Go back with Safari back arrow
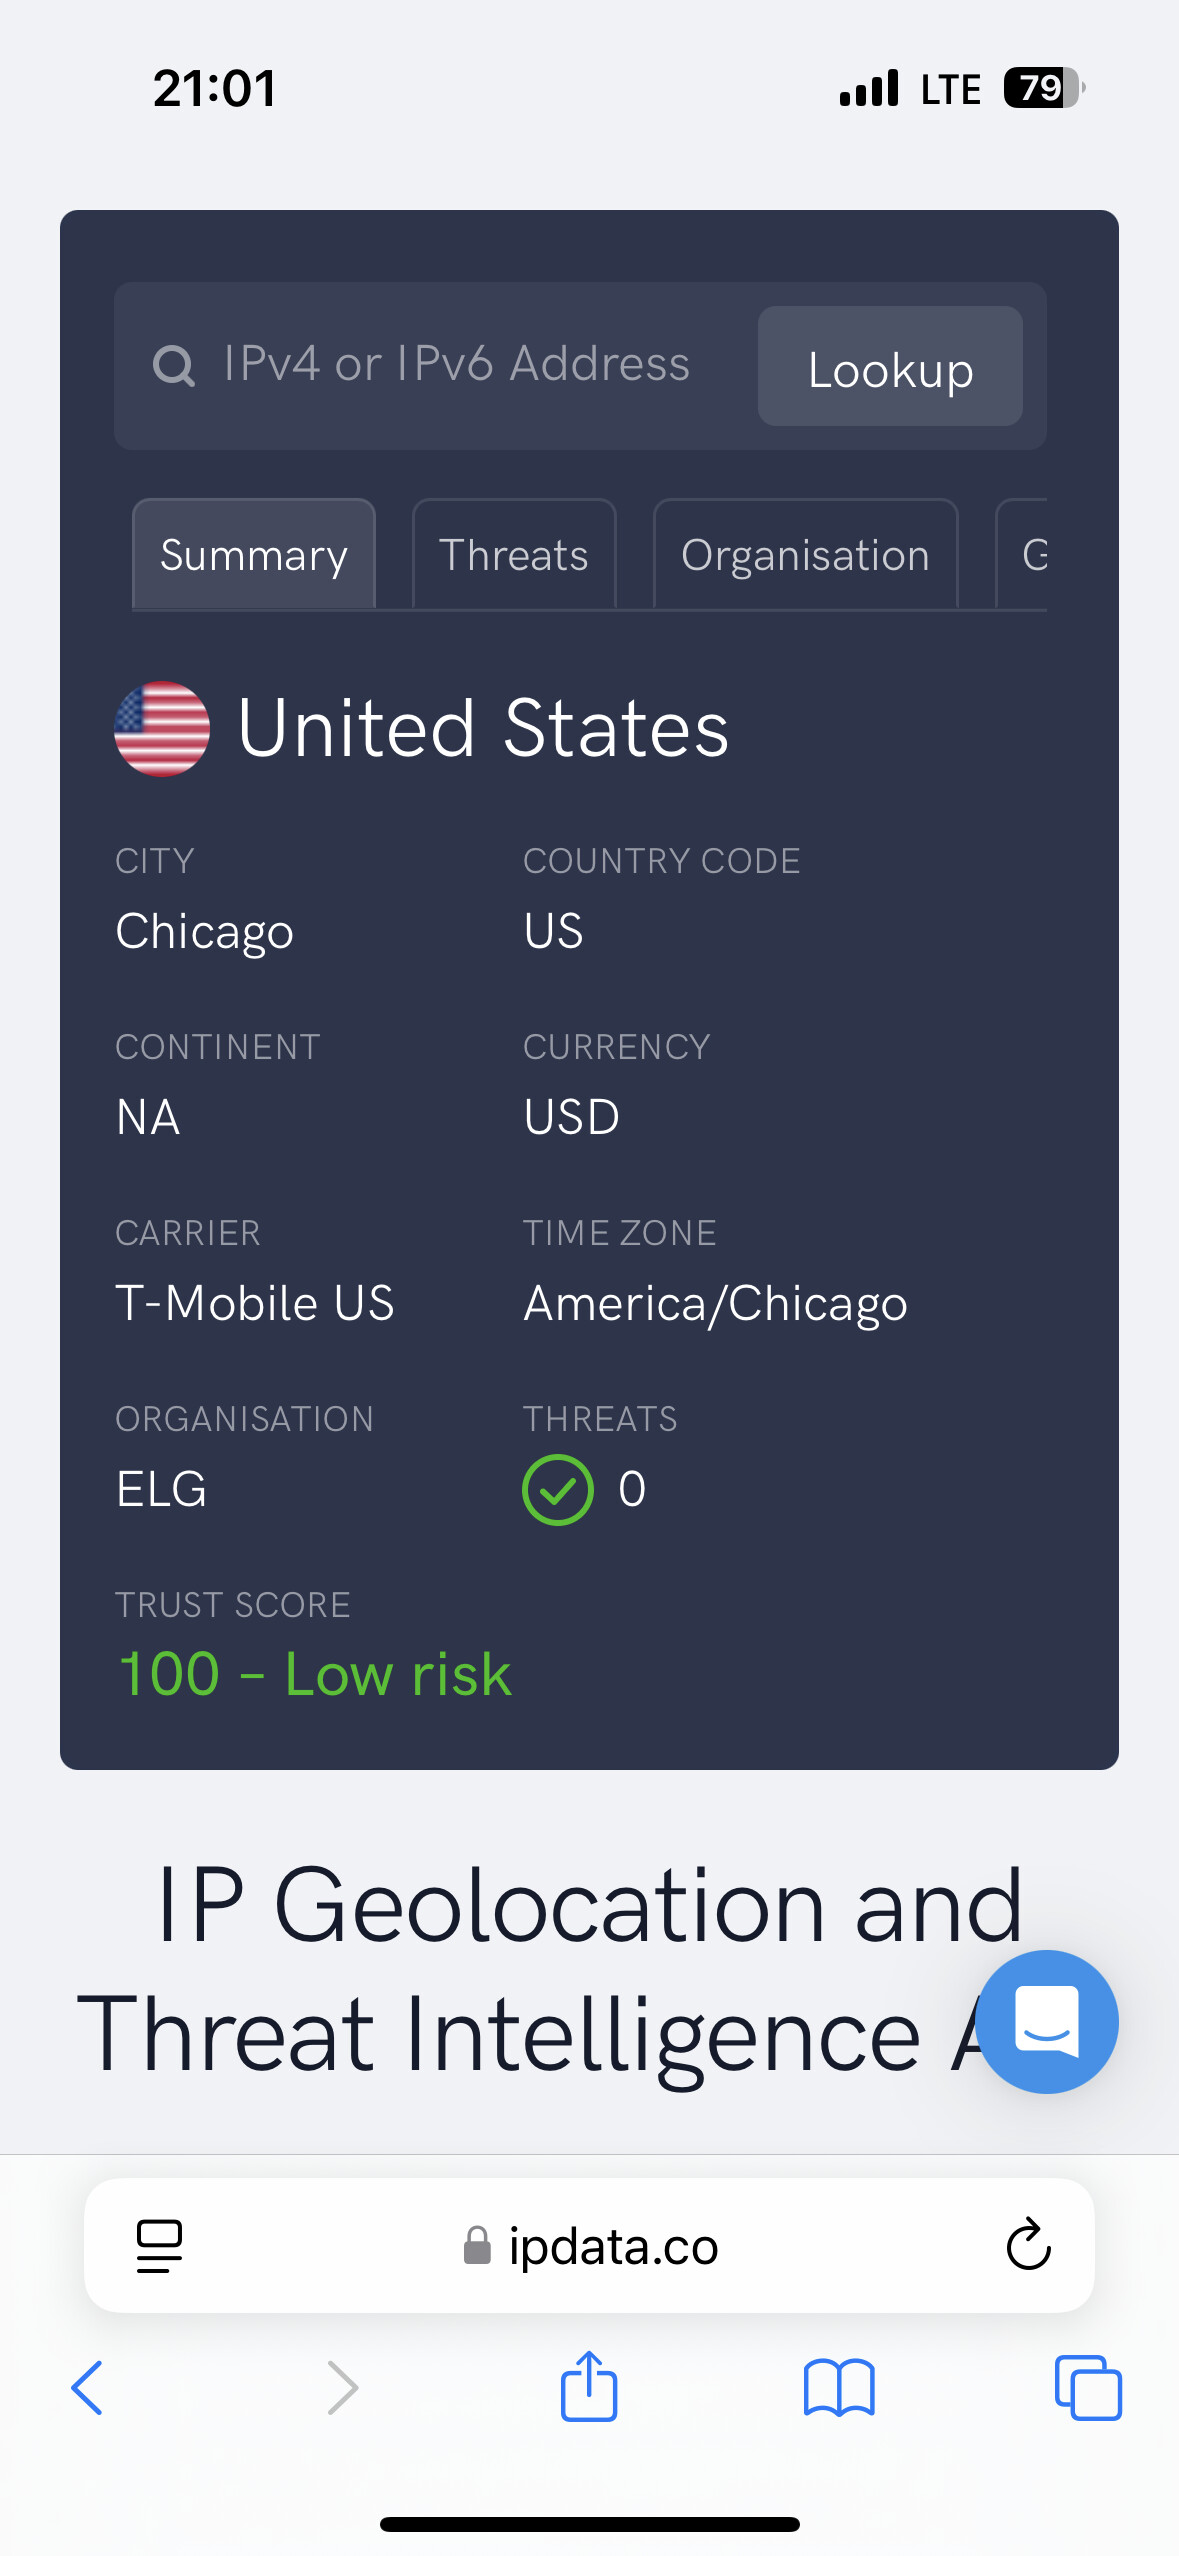The width and height of the screenshot is (1179, 2556). pos(87,2388)
